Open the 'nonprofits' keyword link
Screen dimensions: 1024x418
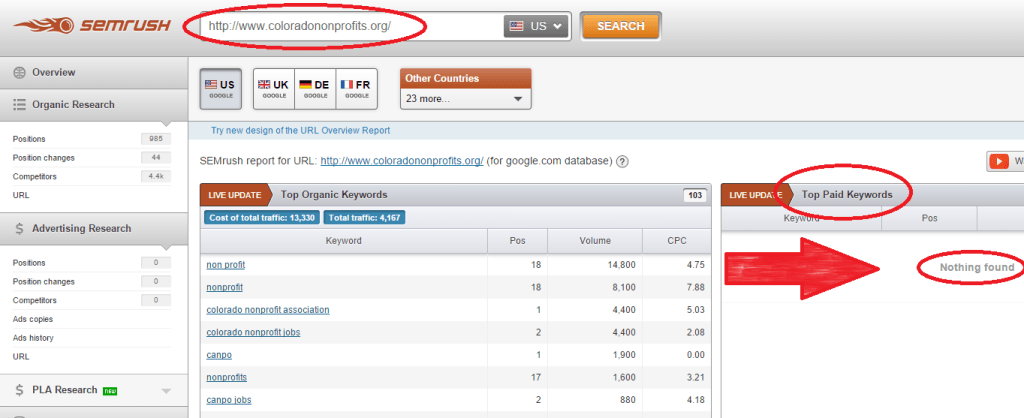(227, 378)
